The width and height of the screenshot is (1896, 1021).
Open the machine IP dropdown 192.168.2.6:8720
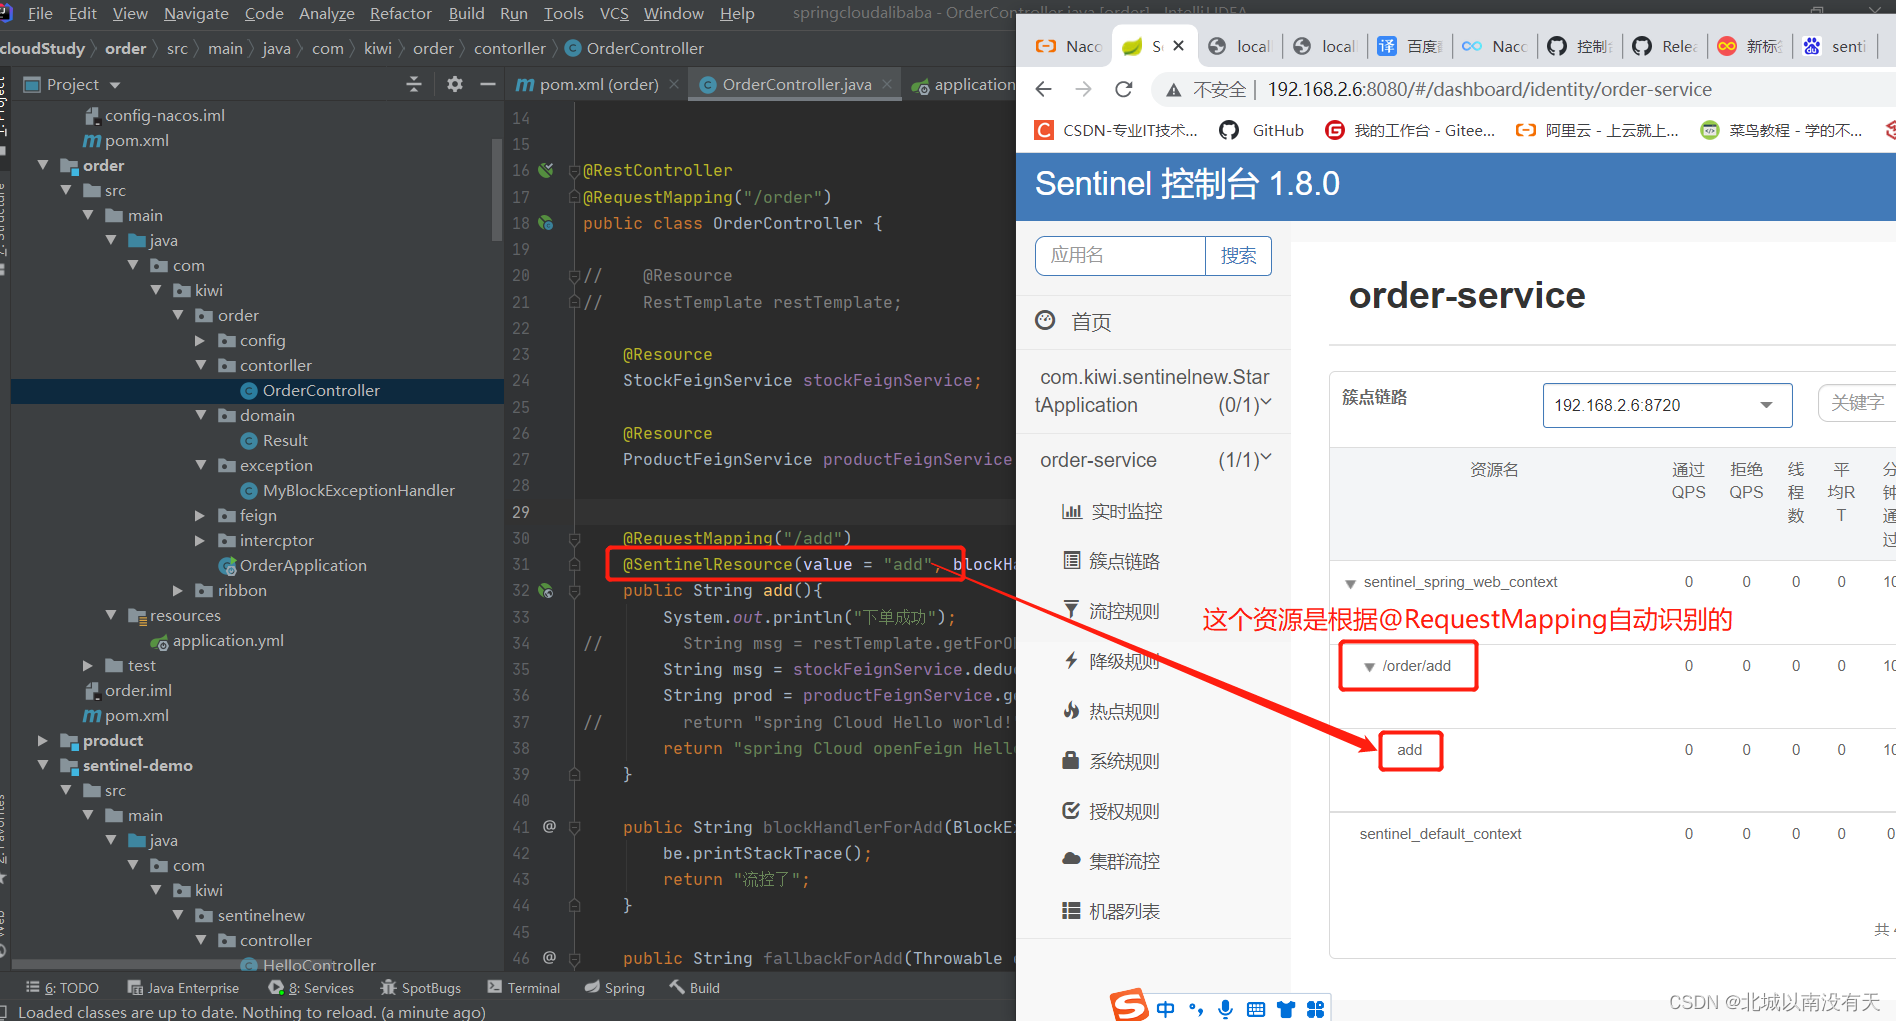tap(1667, 405)
